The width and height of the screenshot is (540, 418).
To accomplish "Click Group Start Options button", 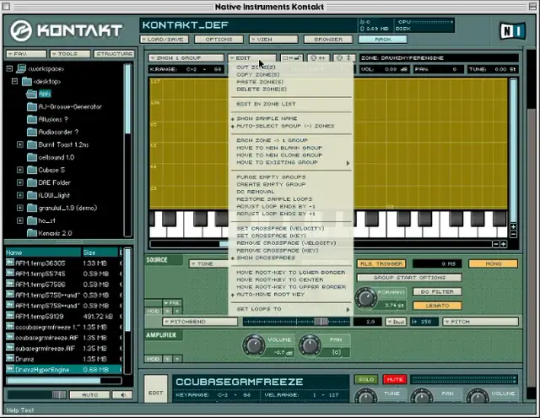I will coord(409,278).
